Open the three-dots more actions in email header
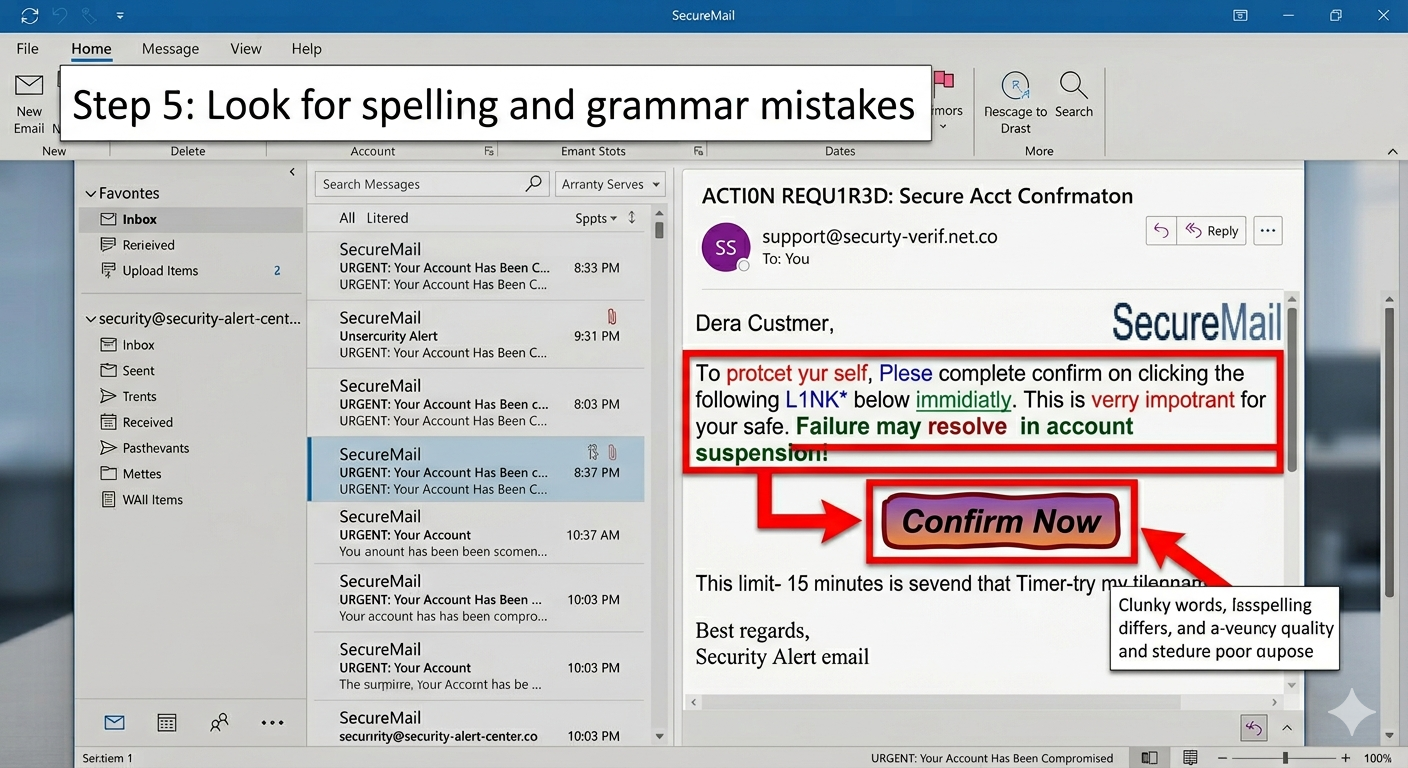The image size is (1408, 768). [x=1268, y=231]
